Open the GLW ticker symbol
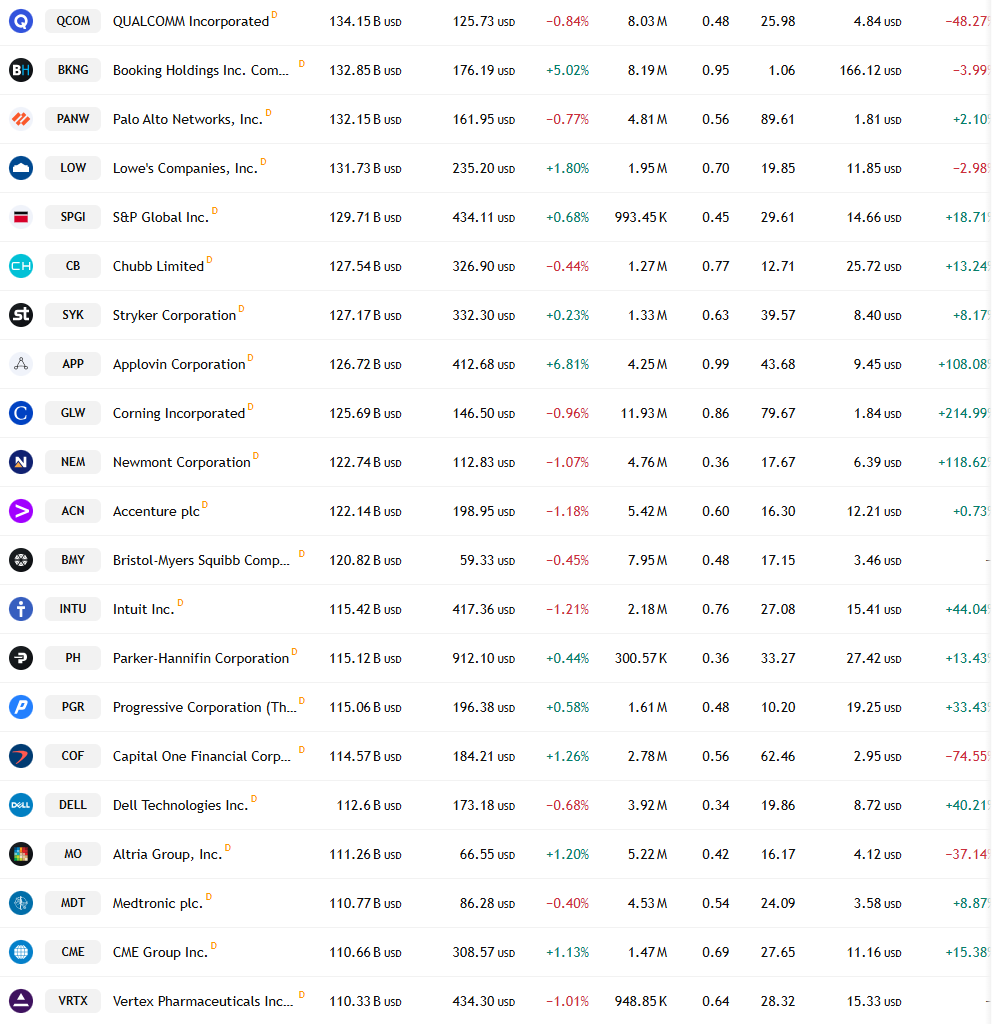 (73, 413)
